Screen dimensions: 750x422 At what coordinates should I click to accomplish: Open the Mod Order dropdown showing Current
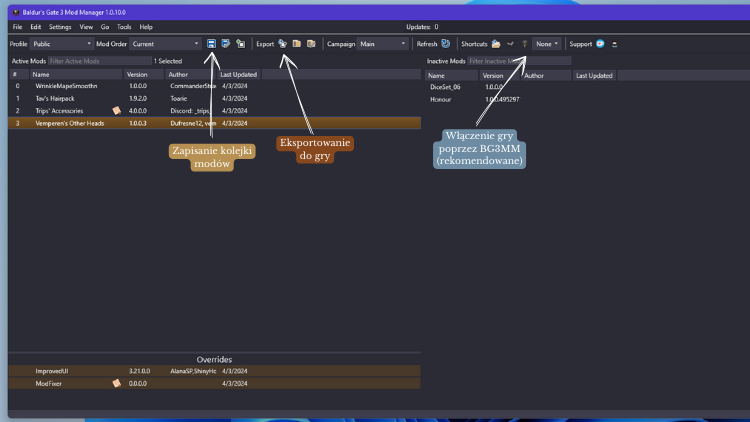click(165, 44)
